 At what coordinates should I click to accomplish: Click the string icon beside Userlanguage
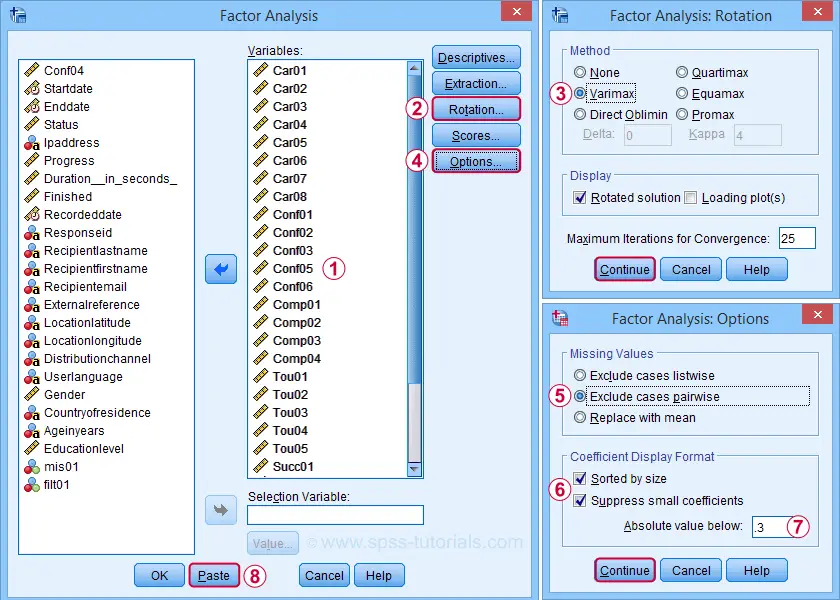click(x=32, y=377)
